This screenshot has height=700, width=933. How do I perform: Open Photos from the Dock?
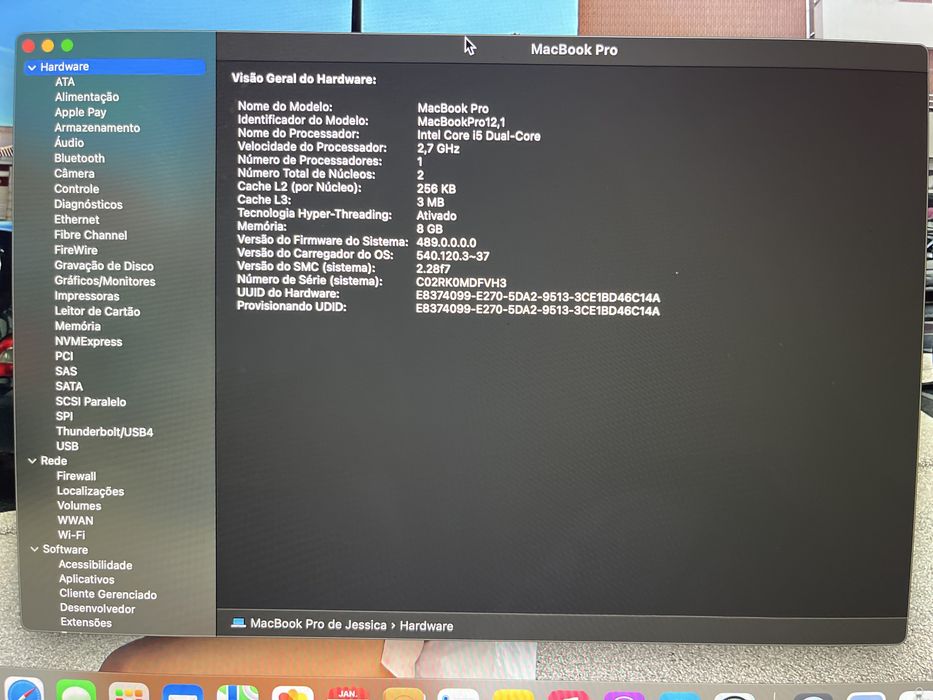point(292,693)
